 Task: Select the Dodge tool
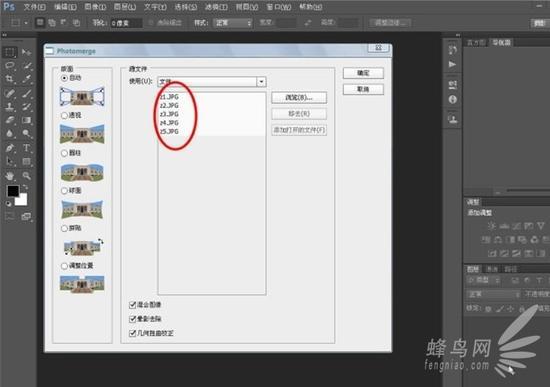tap(27, 133)
